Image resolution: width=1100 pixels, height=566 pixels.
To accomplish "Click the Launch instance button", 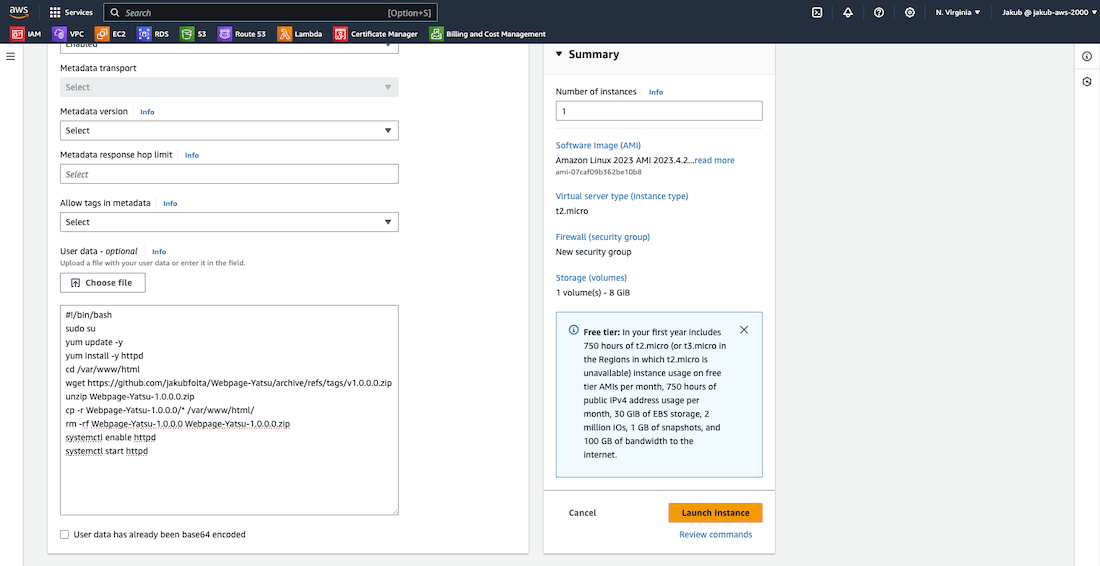I will [x=715, y=513].
